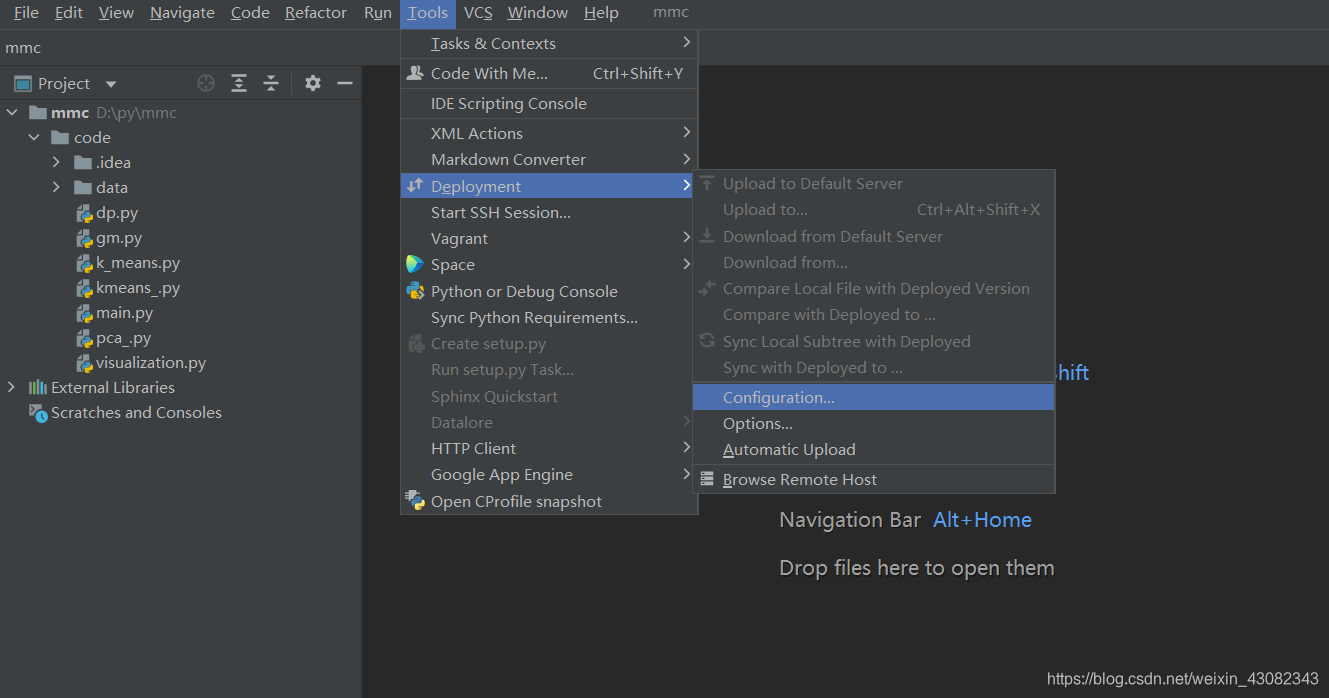Choose Browse Remote Host
The image size is (1329, 698).
[874, 480]
